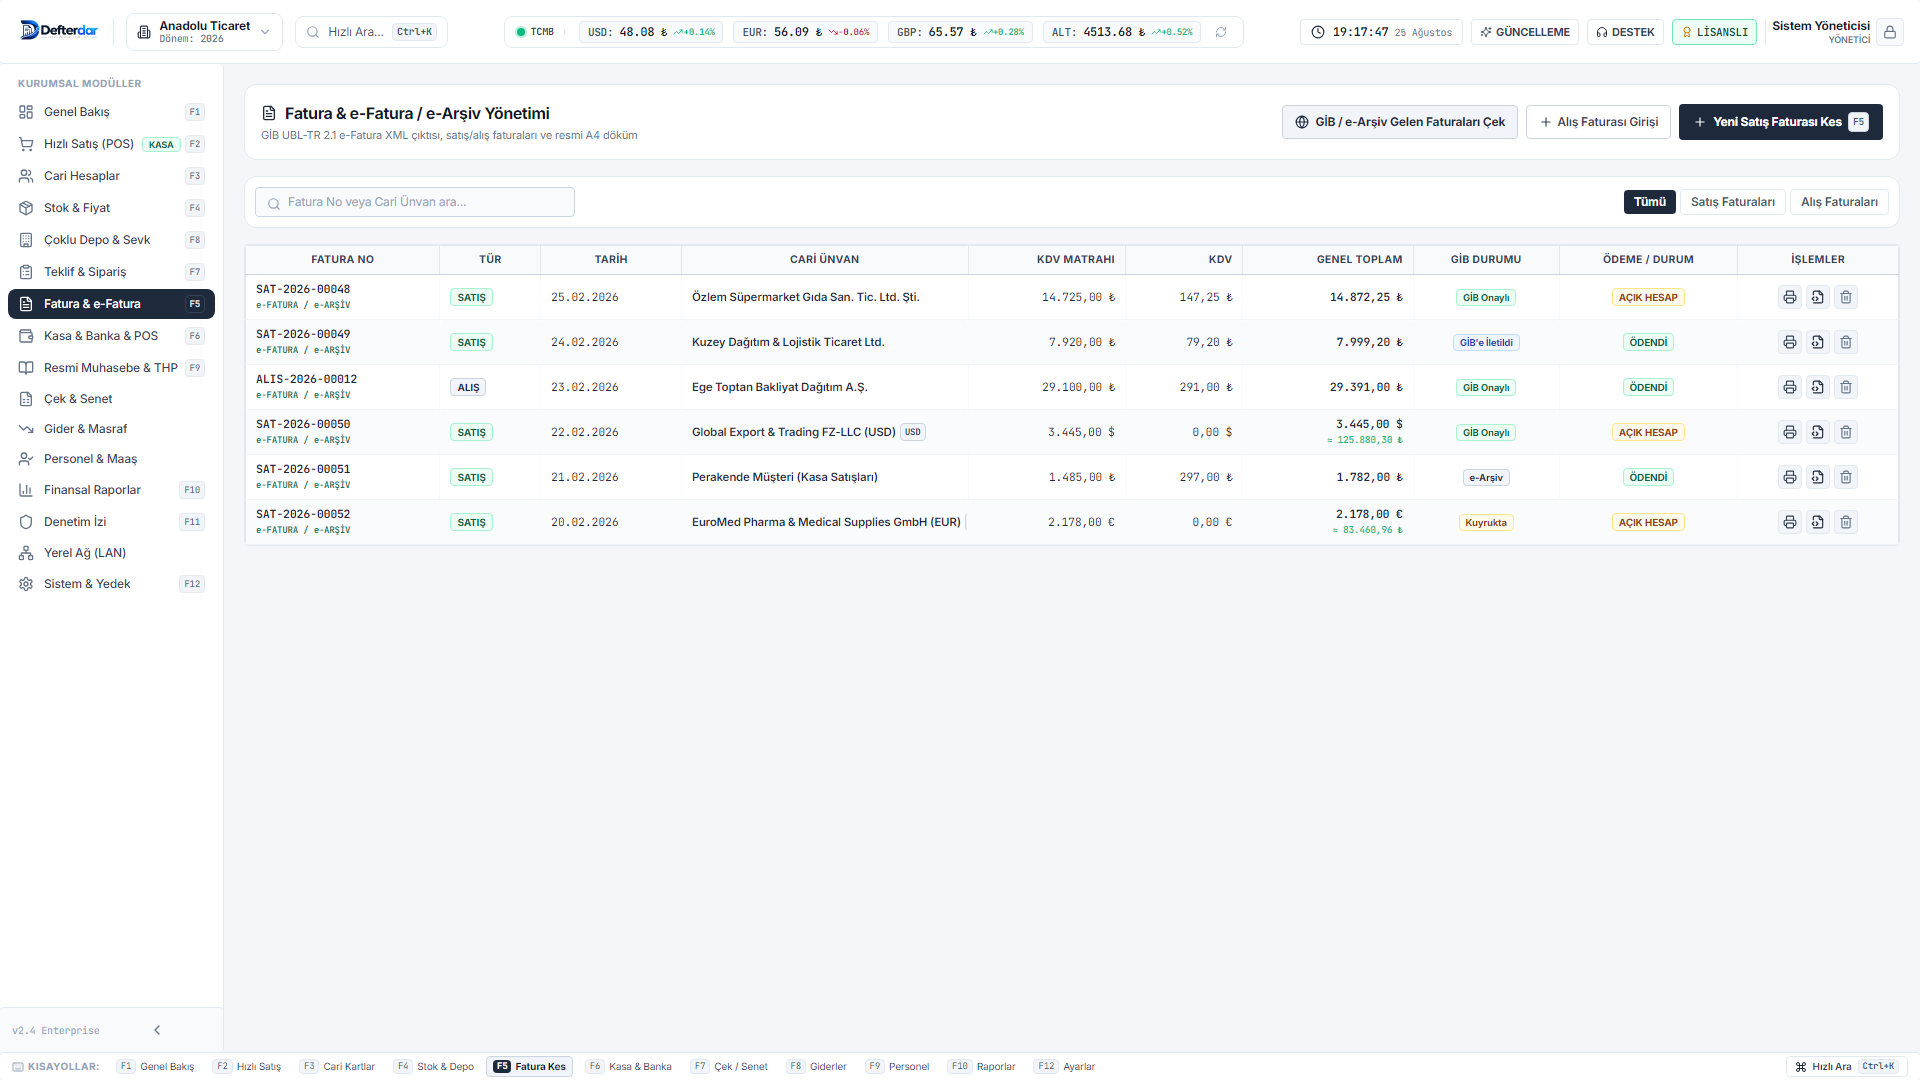
Task: Focus the Fatura No veya Cari Ünvan search field
Action: click(415, 202)
